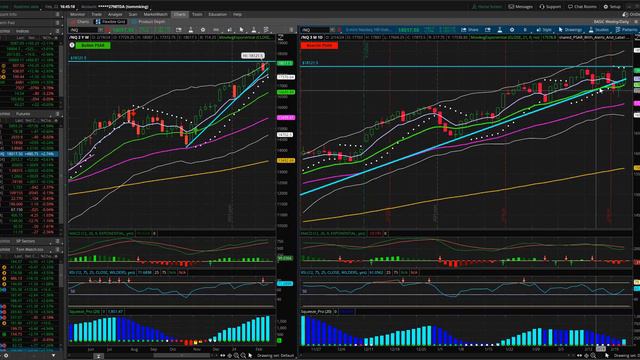Select the Futures watchlist name
Image resolution: width=640 pixels, height=360 pixels.
[x=23, y=114]
